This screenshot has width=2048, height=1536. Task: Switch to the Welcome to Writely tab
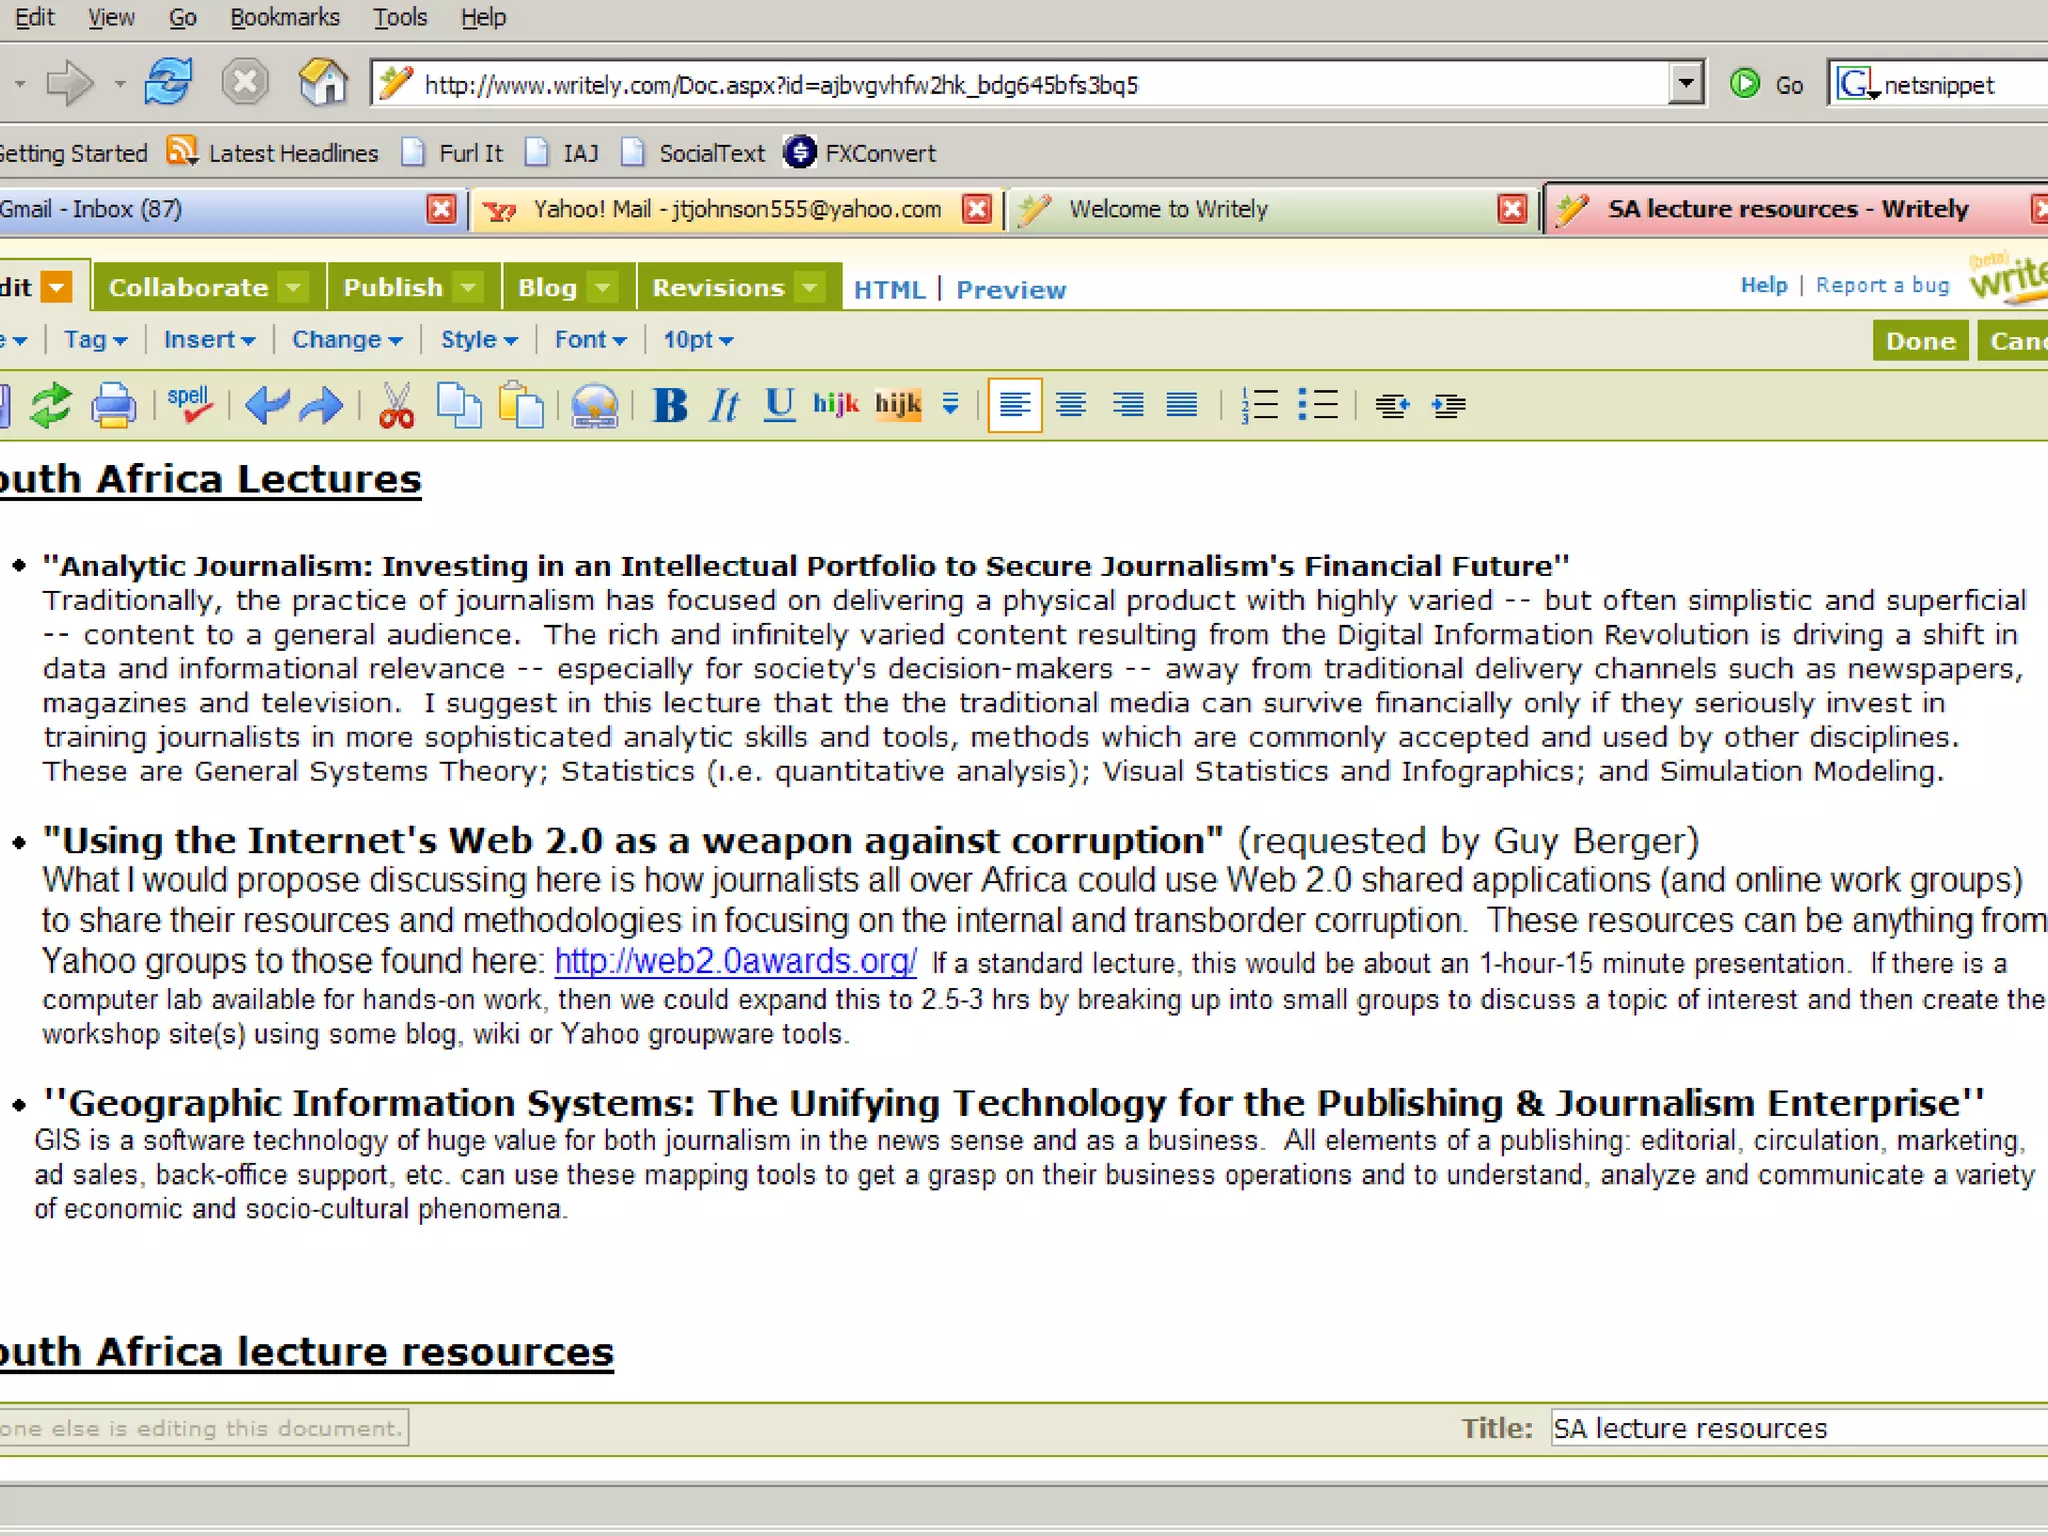(x=1167, y=209)
